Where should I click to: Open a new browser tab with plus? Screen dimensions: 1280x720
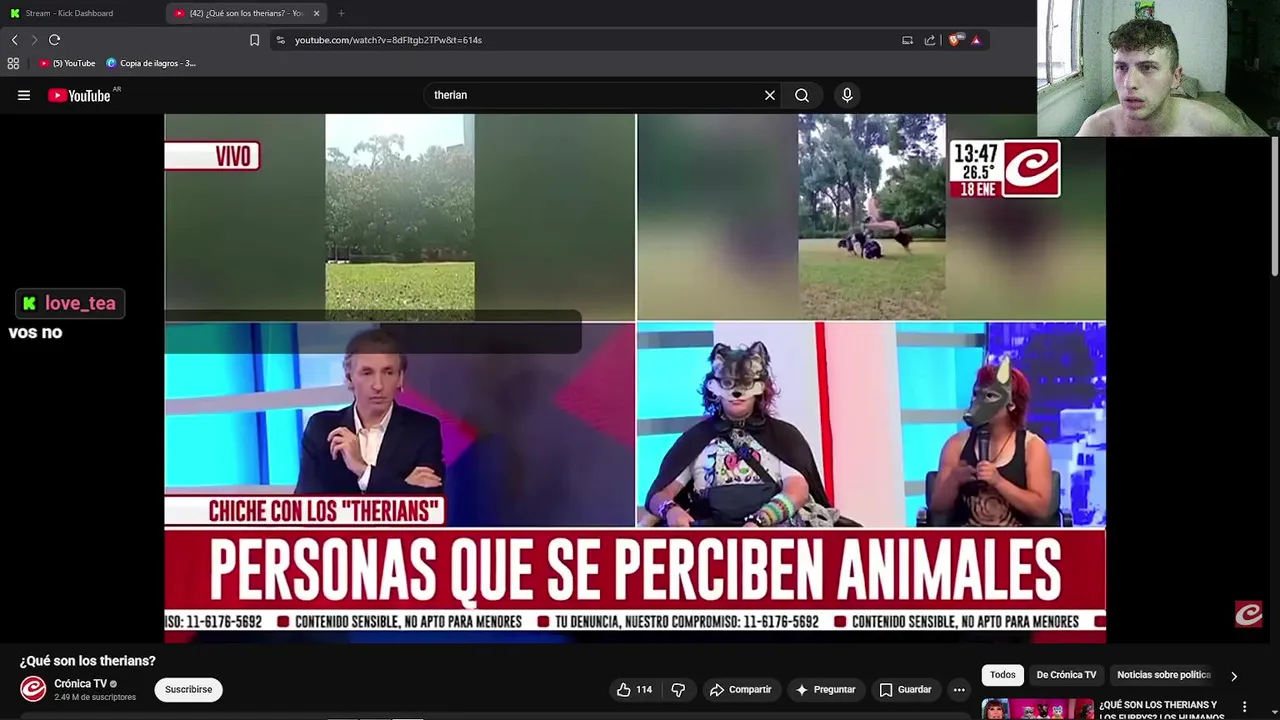click(341, 13)
